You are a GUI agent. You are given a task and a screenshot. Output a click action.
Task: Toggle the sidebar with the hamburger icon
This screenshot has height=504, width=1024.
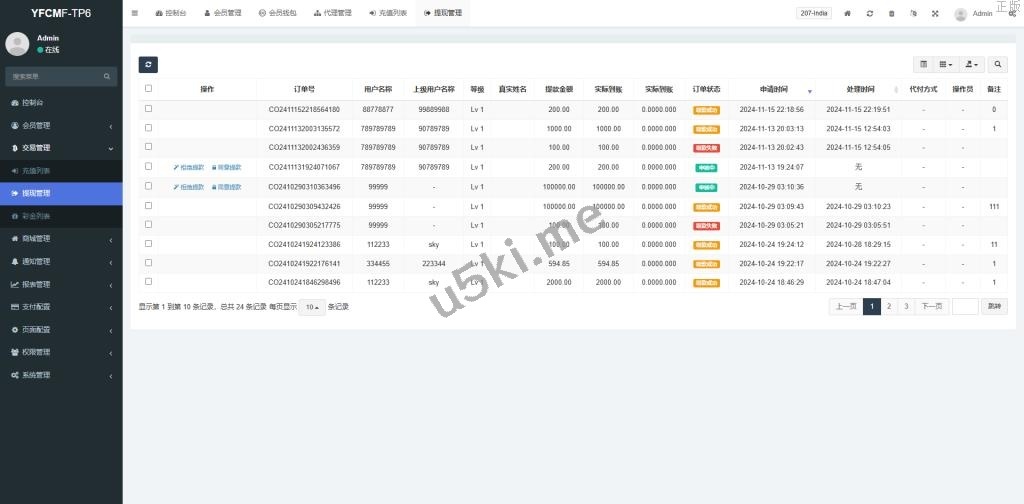(x=135, y=13)
